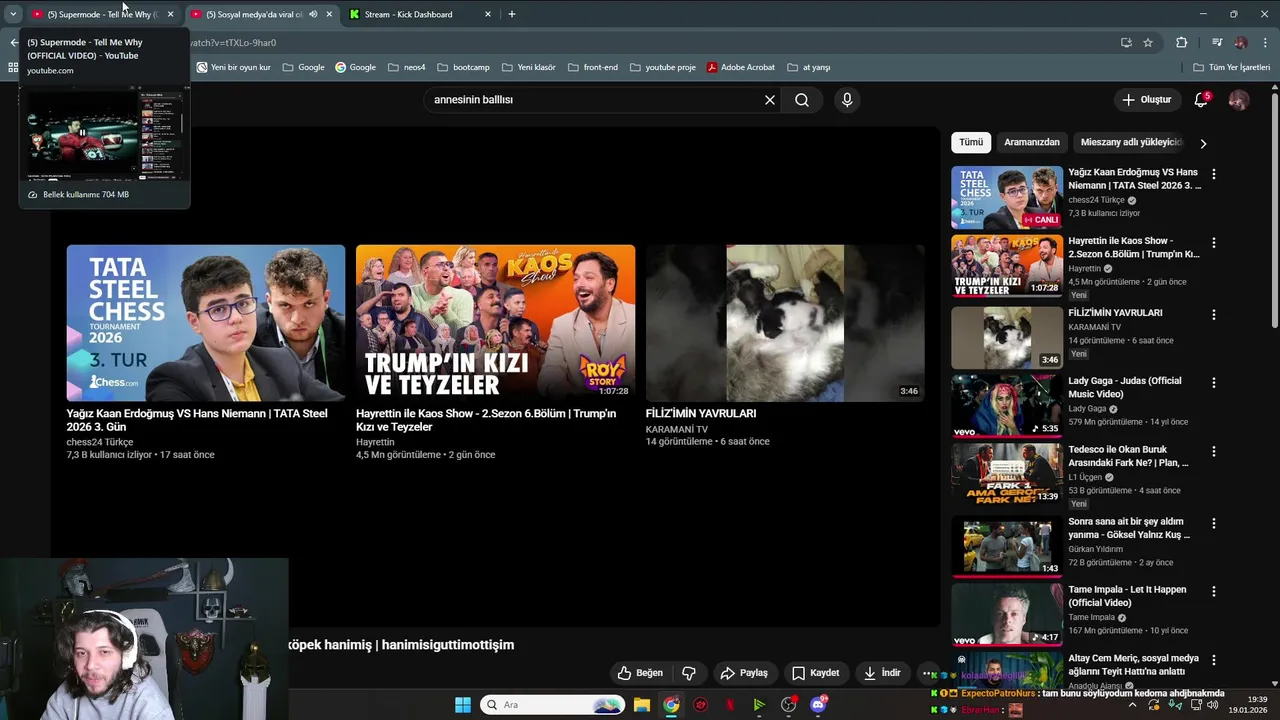Viewport: 1280px width, 720px height.
Task: Open Chrome from the taskbar
Action: [x=671, y=705]
